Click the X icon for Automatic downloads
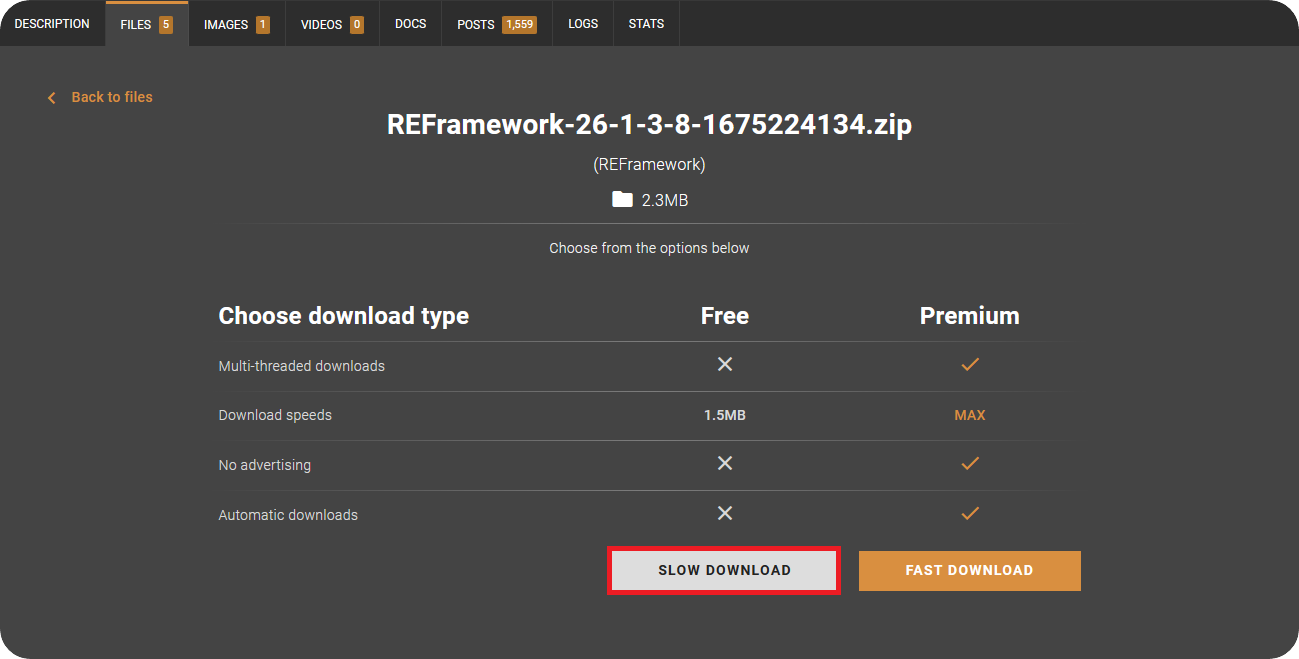The height and width of the screenshot is (659, 1299). (x=725, y=513)
